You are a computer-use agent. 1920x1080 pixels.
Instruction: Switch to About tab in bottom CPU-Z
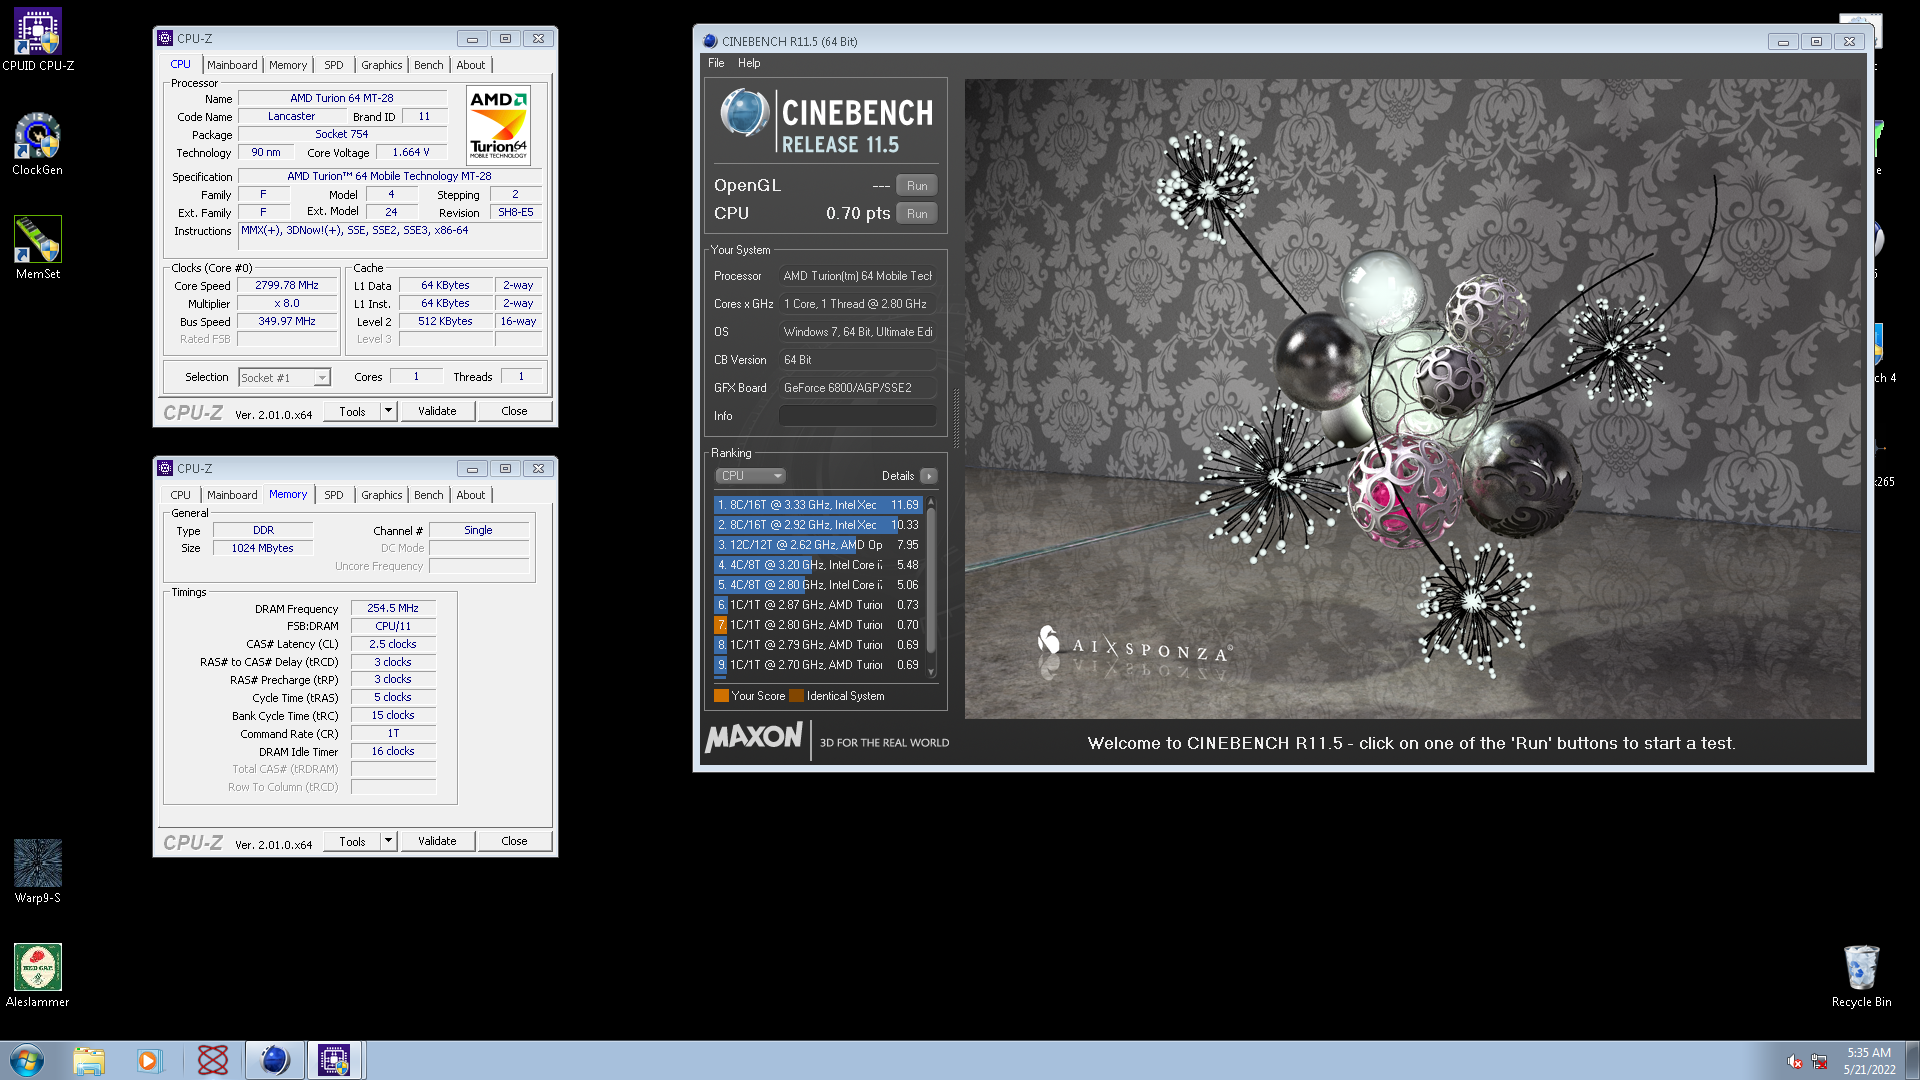[470, 495]
